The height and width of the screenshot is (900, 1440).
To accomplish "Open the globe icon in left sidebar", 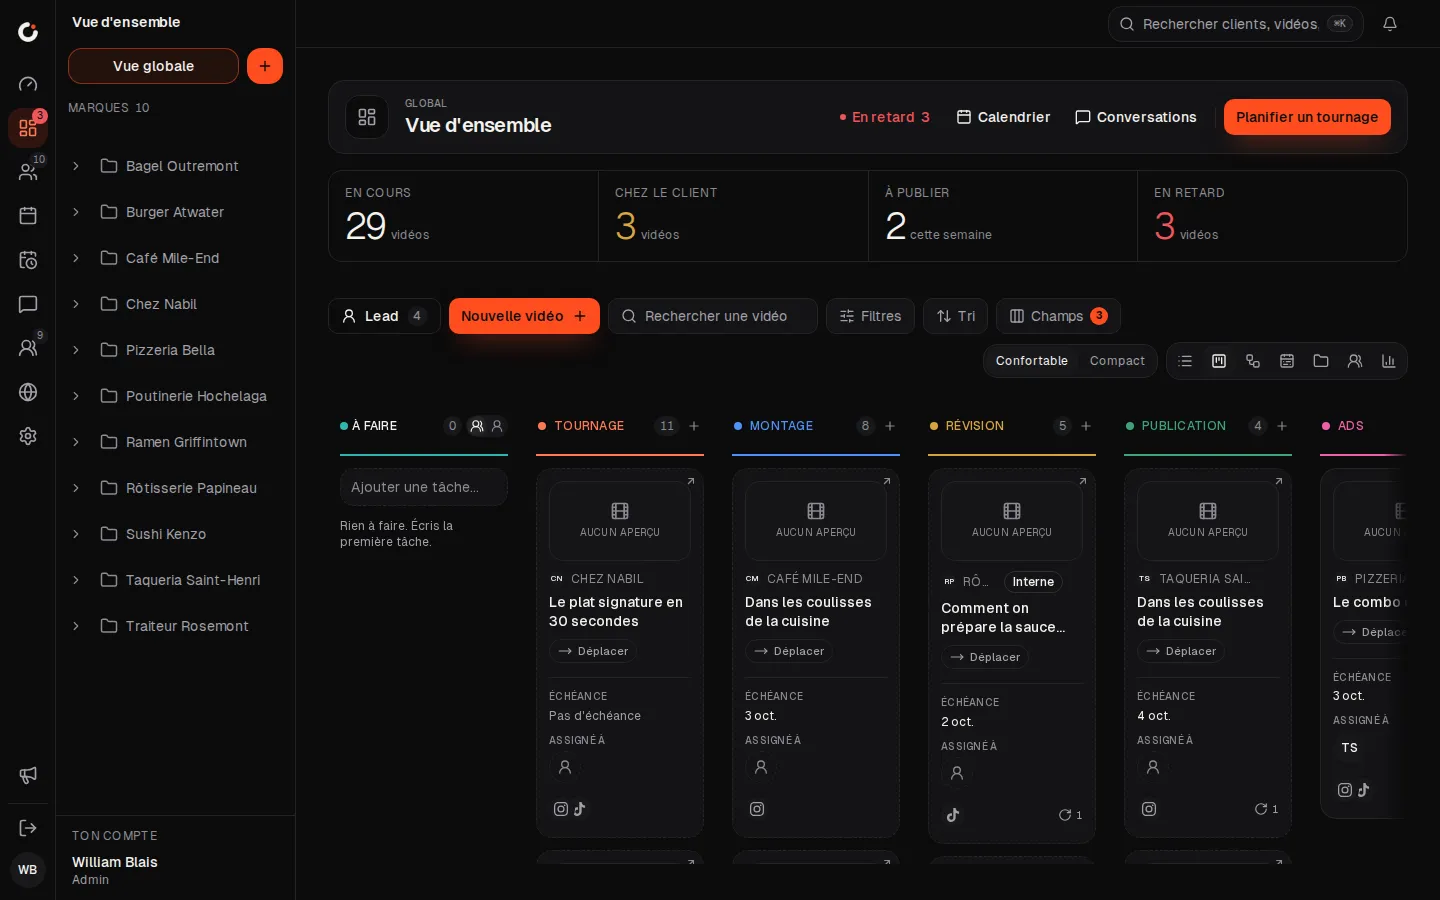I will tap(28, 392).
